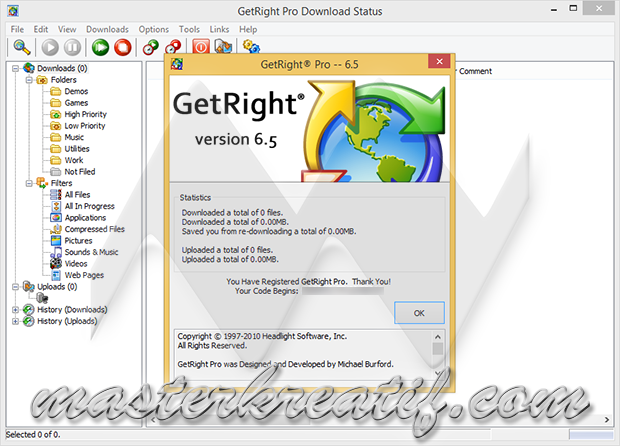Viewport: 620px width, 446px height.
Task: Click the green connect link toolbar icon
Action: [151, 47]
